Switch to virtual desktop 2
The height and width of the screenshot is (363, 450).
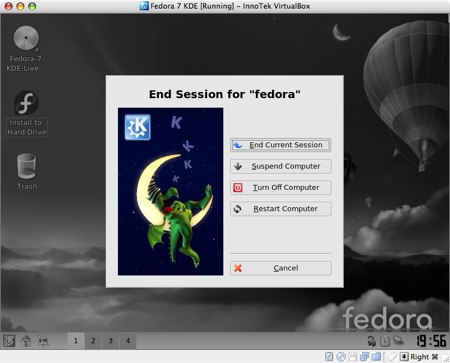click(93, 341)
